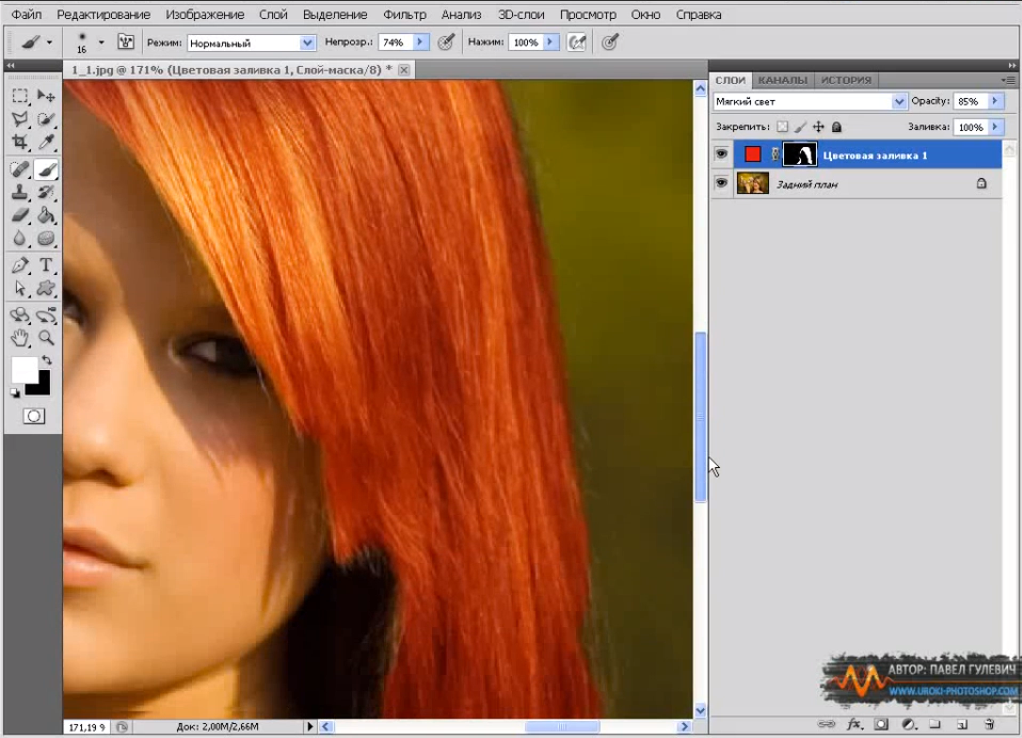Select the Rectangular Marquee tool
Image resolution: width=1022 pixels, height=738 pixels.
click(x=20, y=96)
